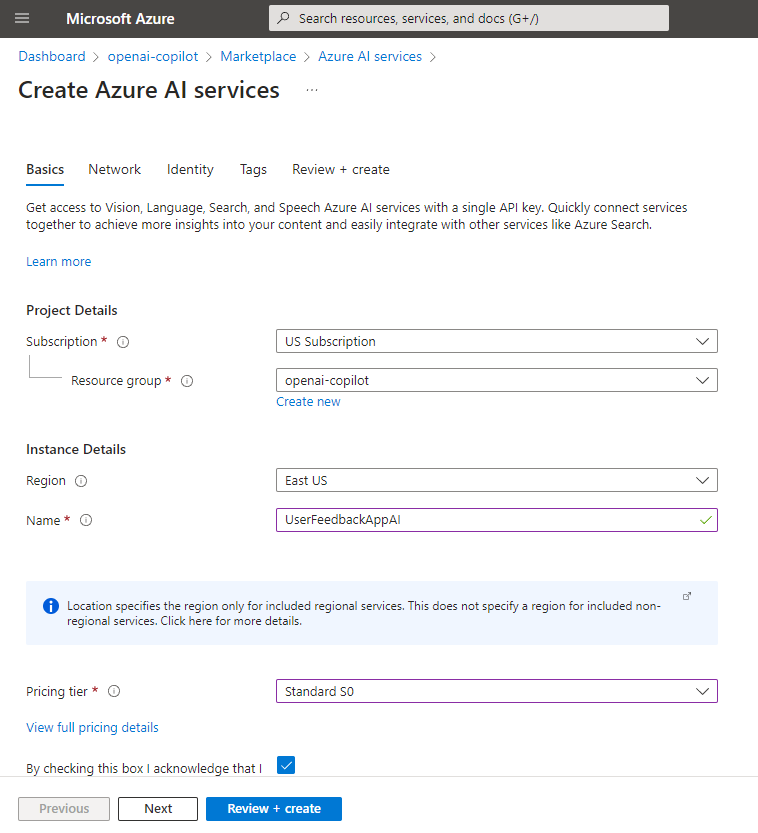Open View full pricing details link

[92, 727]
